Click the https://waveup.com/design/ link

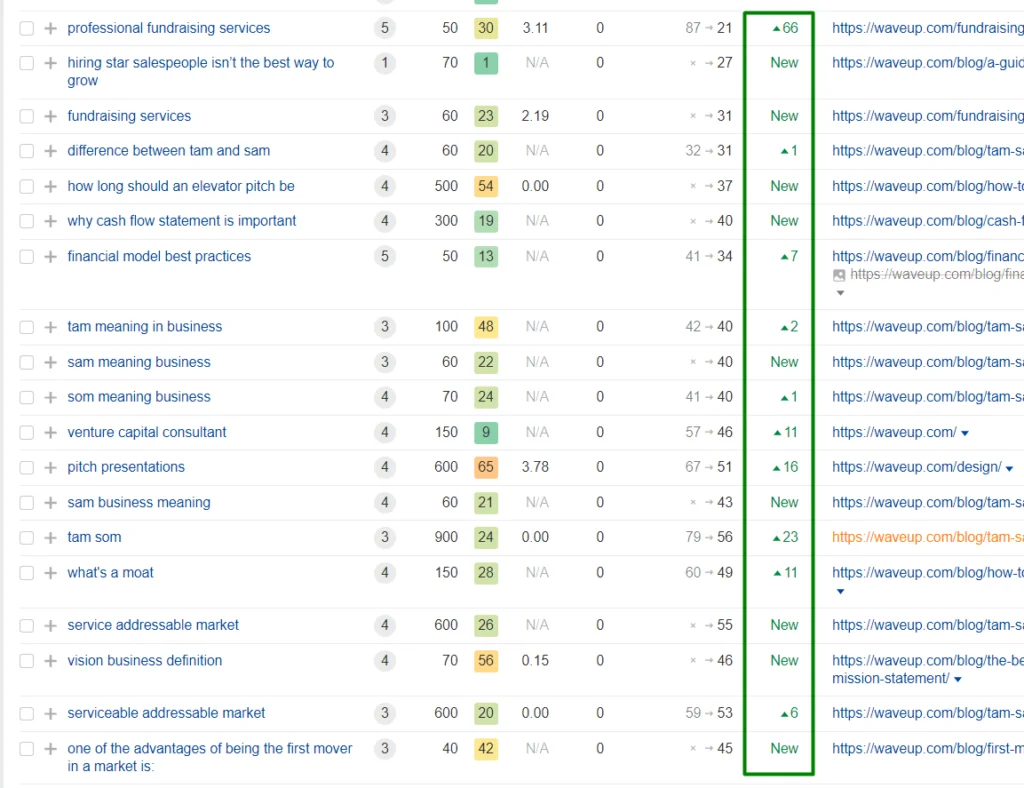point(917,467)
